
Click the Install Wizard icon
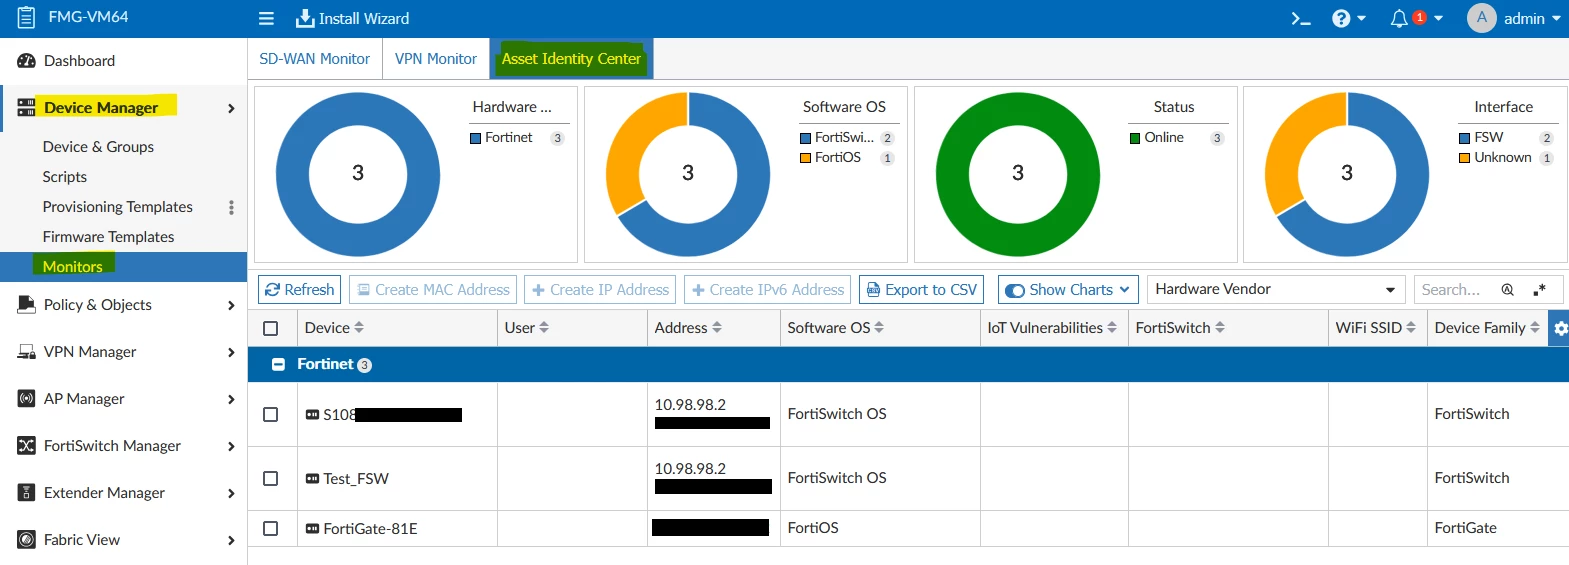coord(305,18)
